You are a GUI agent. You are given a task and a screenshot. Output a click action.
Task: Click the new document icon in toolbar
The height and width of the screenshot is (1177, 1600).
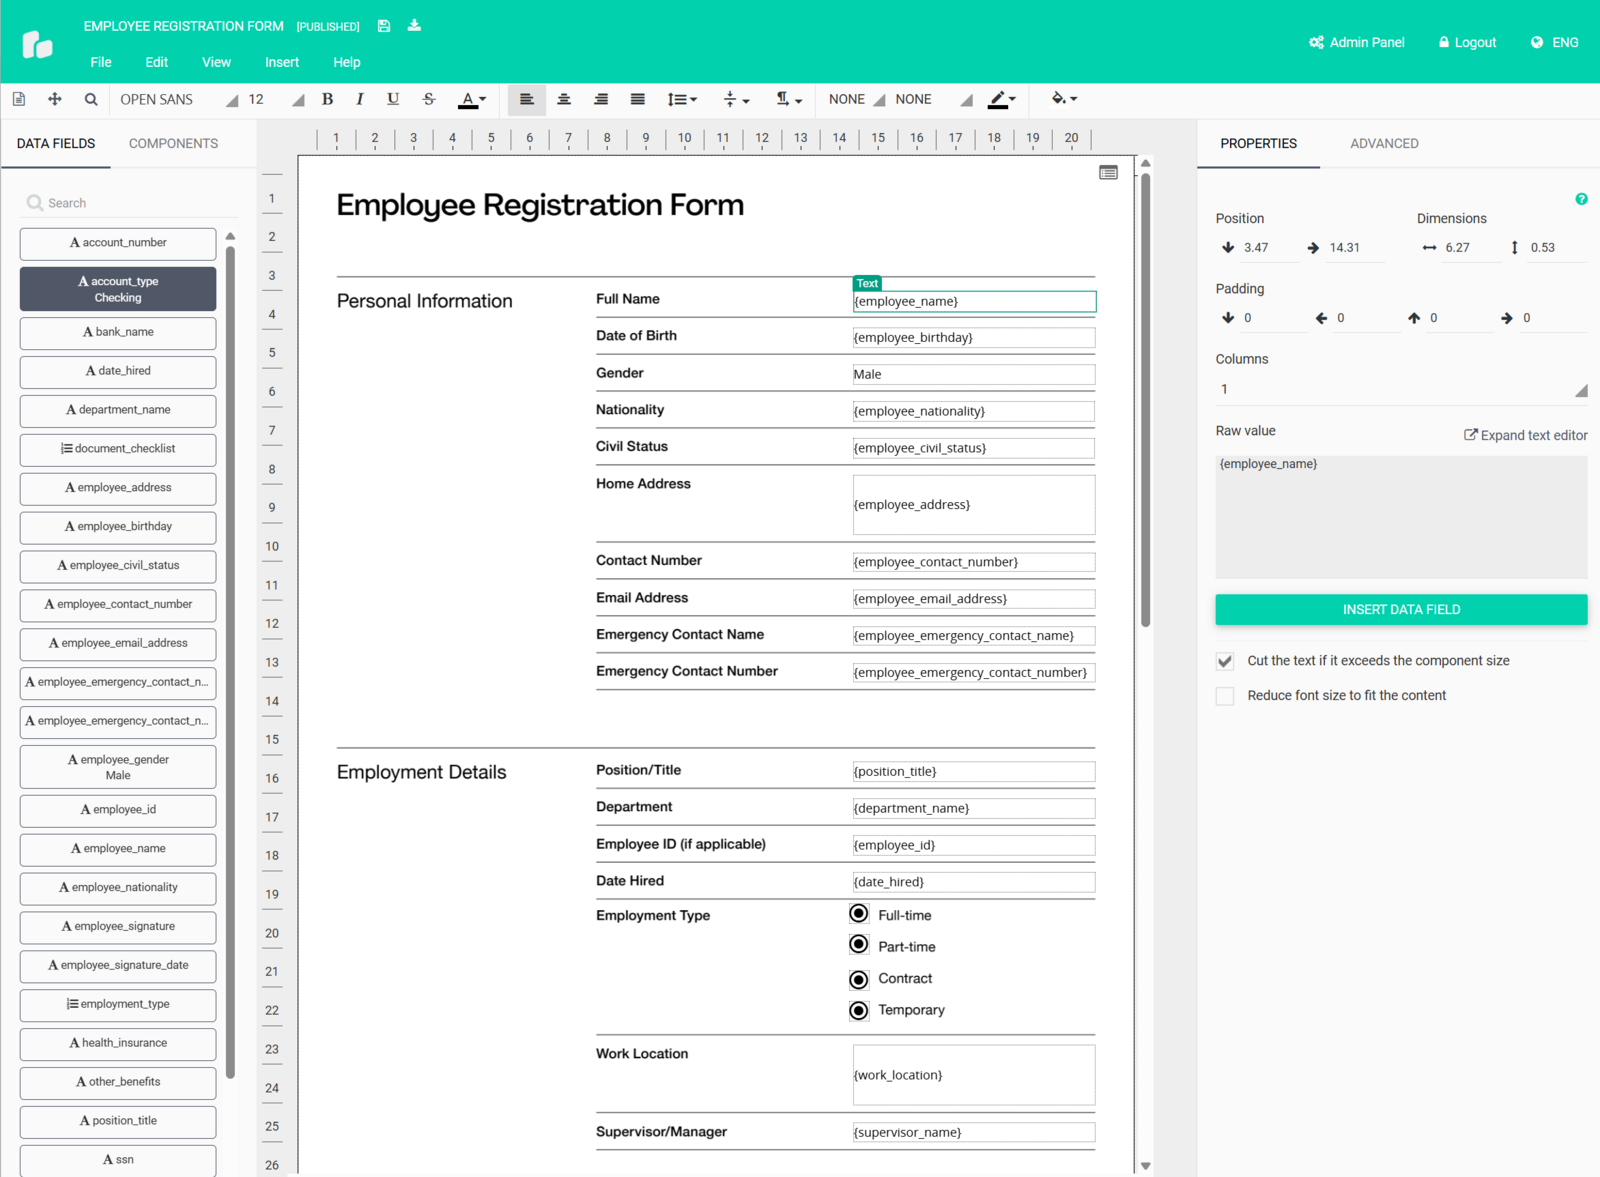tap(19, 99)
